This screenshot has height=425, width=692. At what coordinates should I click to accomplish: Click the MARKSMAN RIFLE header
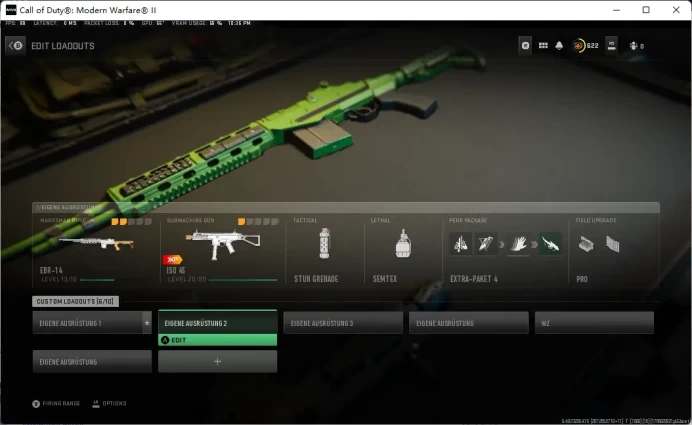coord(63,220)
